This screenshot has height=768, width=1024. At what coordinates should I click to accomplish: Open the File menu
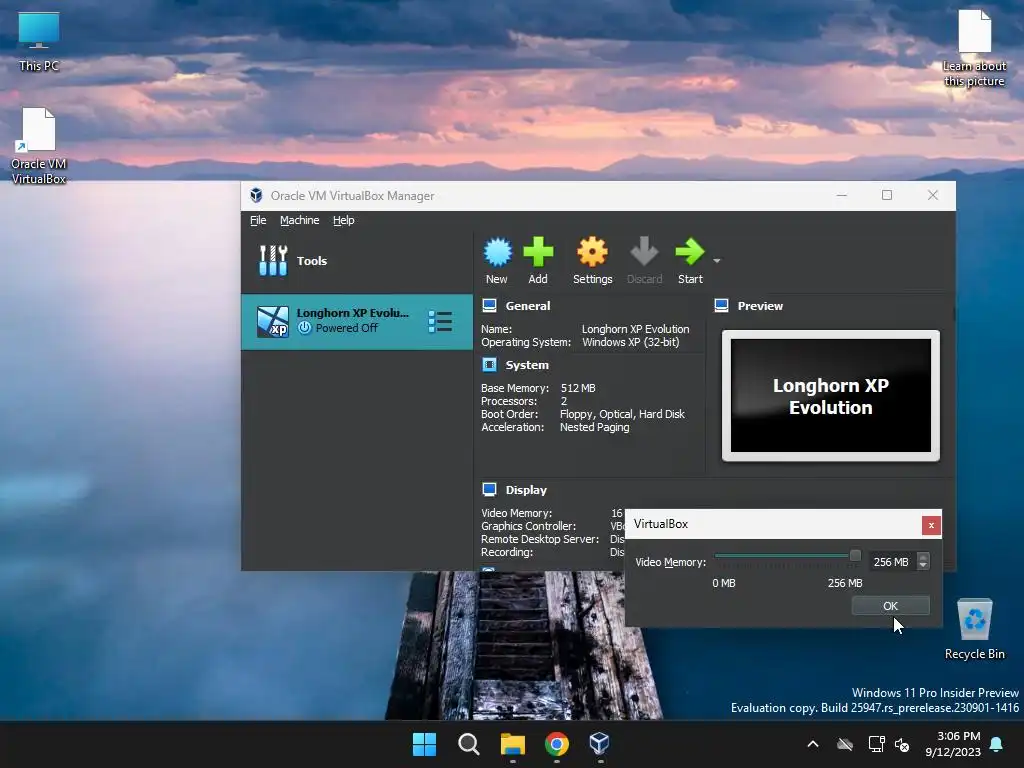(258, 220)
